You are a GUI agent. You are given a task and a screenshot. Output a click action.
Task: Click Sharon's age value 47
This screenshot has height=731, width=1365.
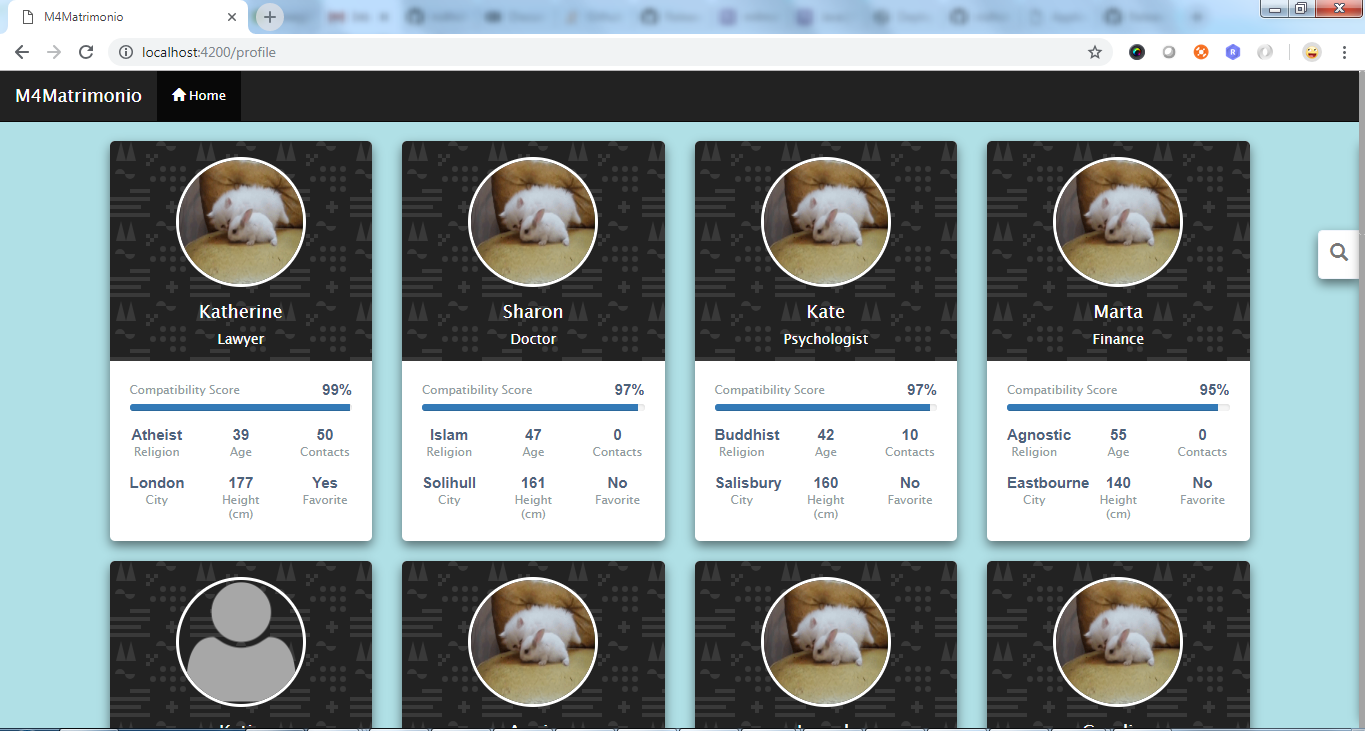pos(533,435)
